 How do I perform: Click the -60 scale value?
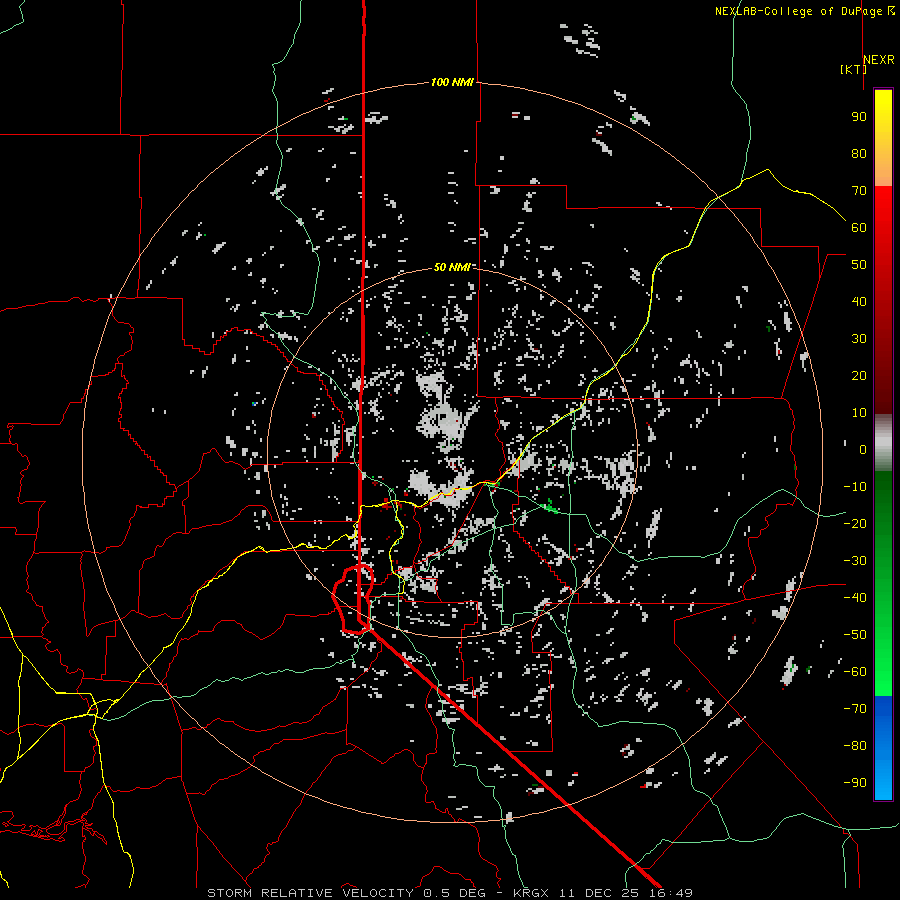point(855,672)
